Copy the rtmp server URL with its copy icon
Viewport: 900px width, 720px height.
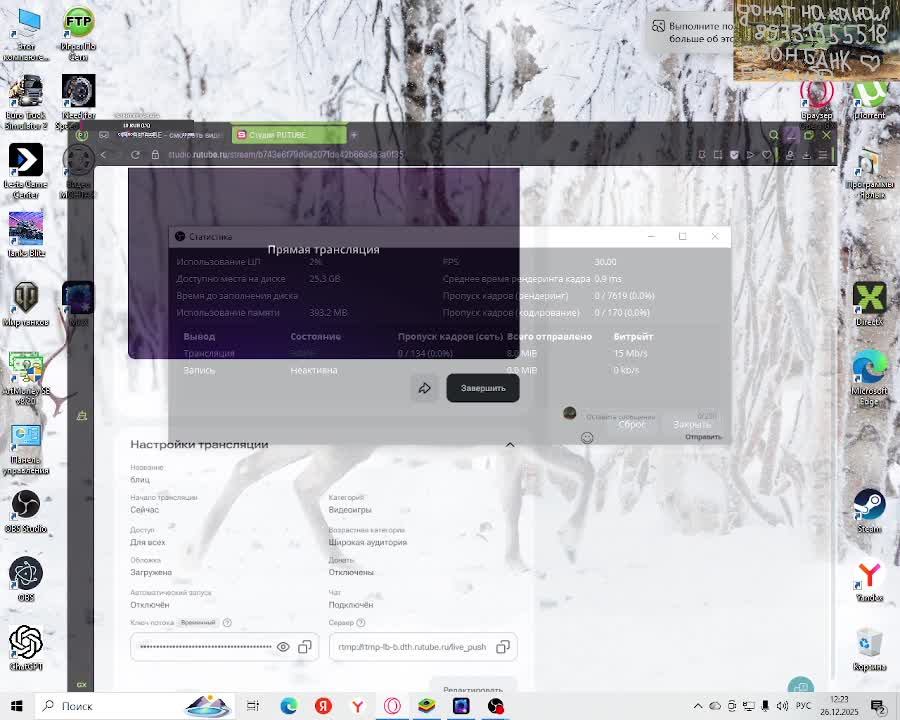[503, 647]
